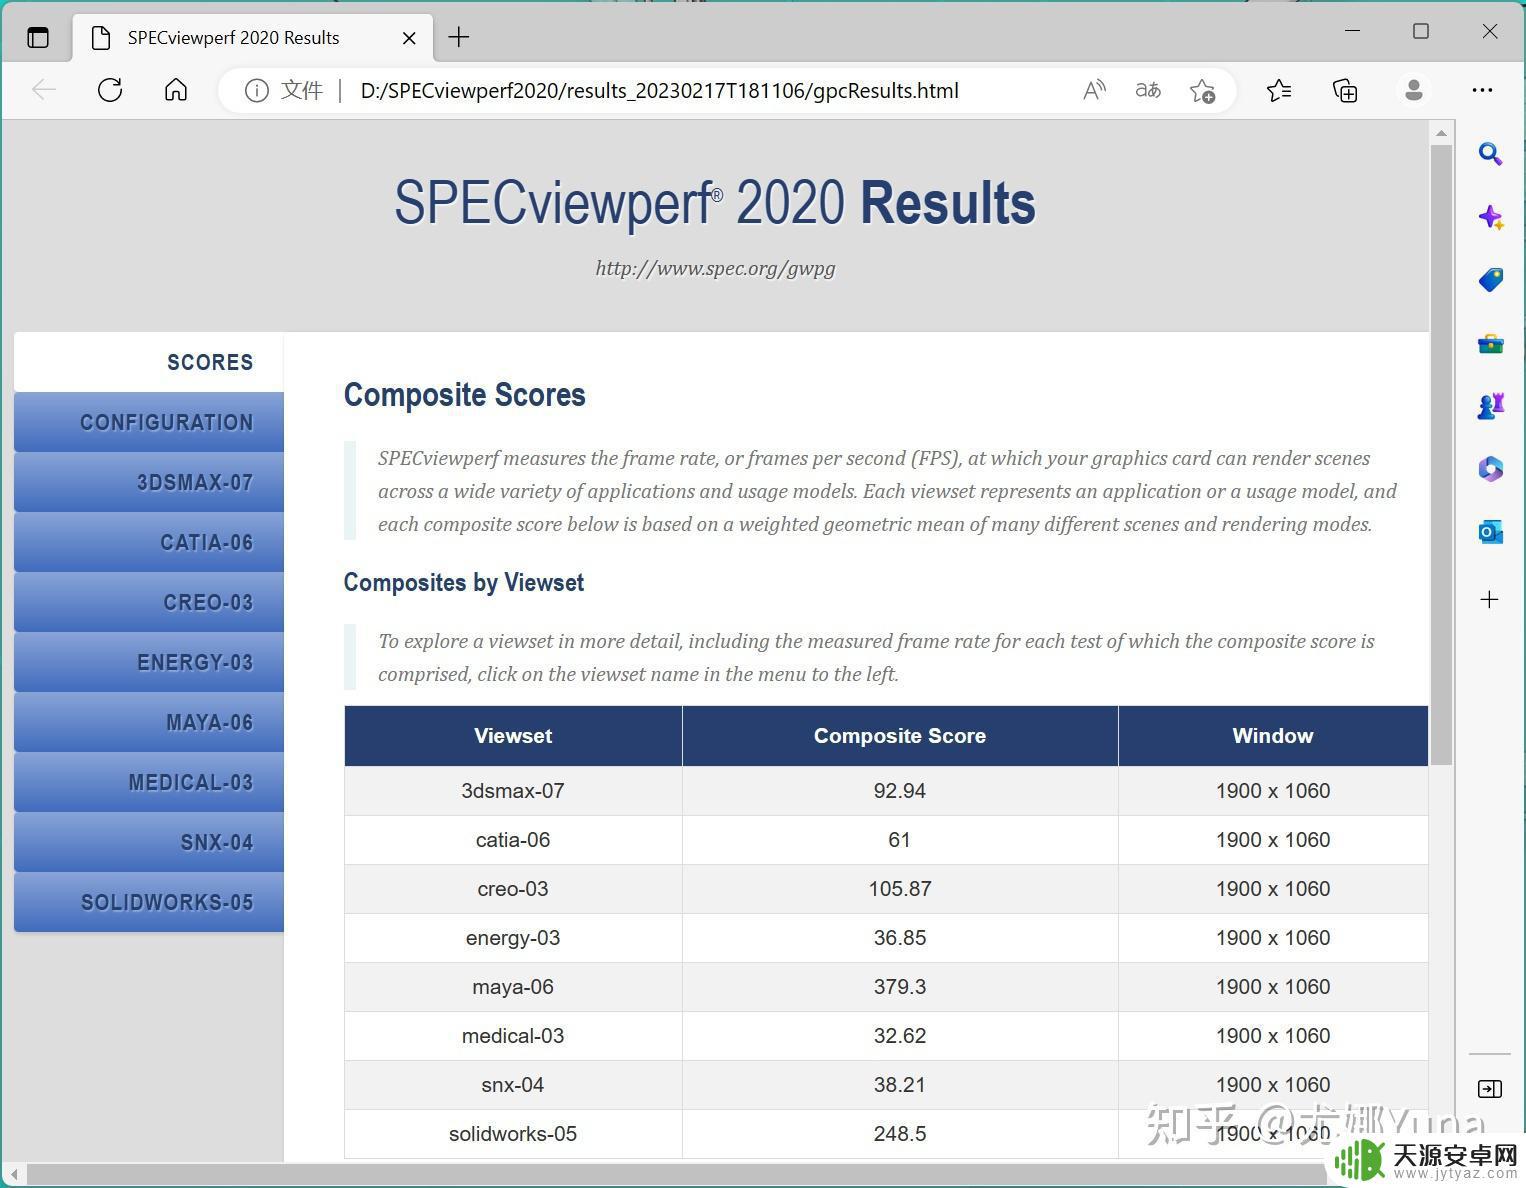The width and height of the screenshot is (1526, 1188).
Task: Open the browser profile menu
Action: (1414, 90)
